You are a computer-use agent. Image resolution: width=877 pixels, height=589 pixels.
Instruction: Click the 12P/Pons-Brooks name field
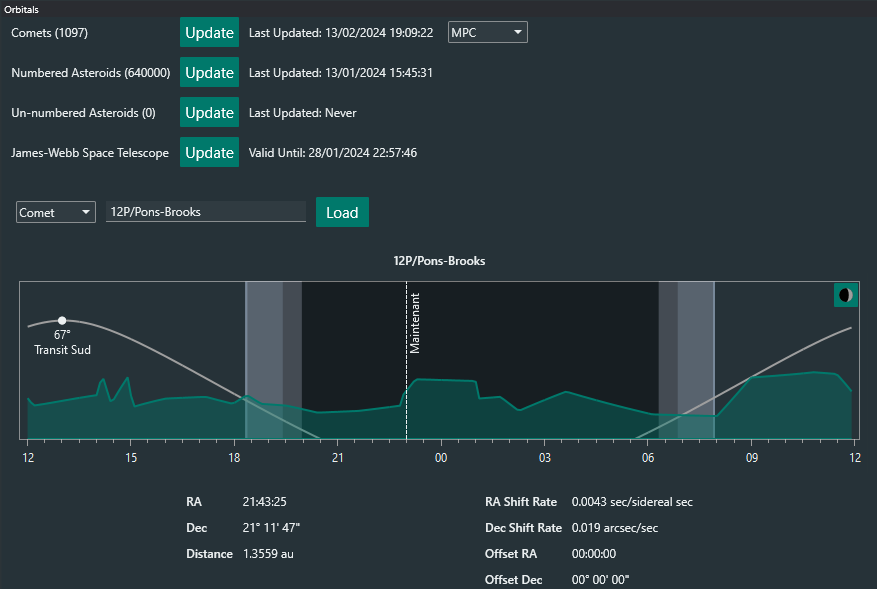coord(205,212)
